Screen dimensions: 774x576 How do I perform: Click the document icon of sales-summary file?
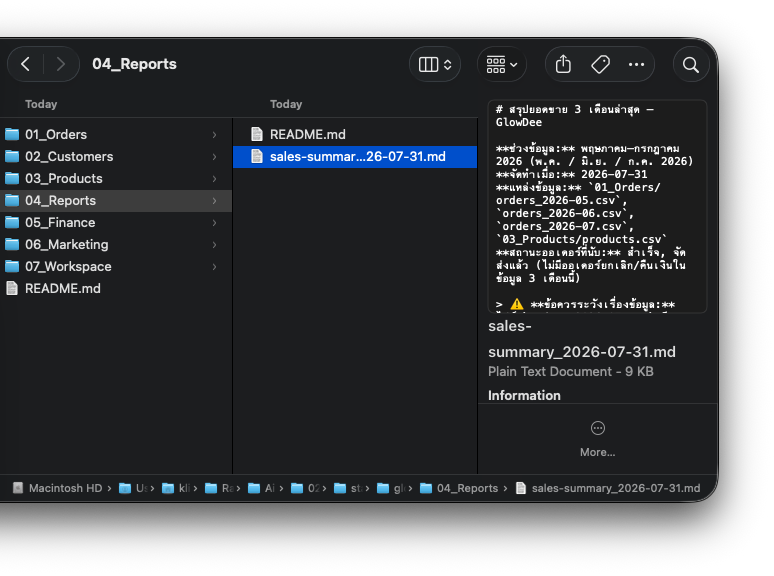257,156
